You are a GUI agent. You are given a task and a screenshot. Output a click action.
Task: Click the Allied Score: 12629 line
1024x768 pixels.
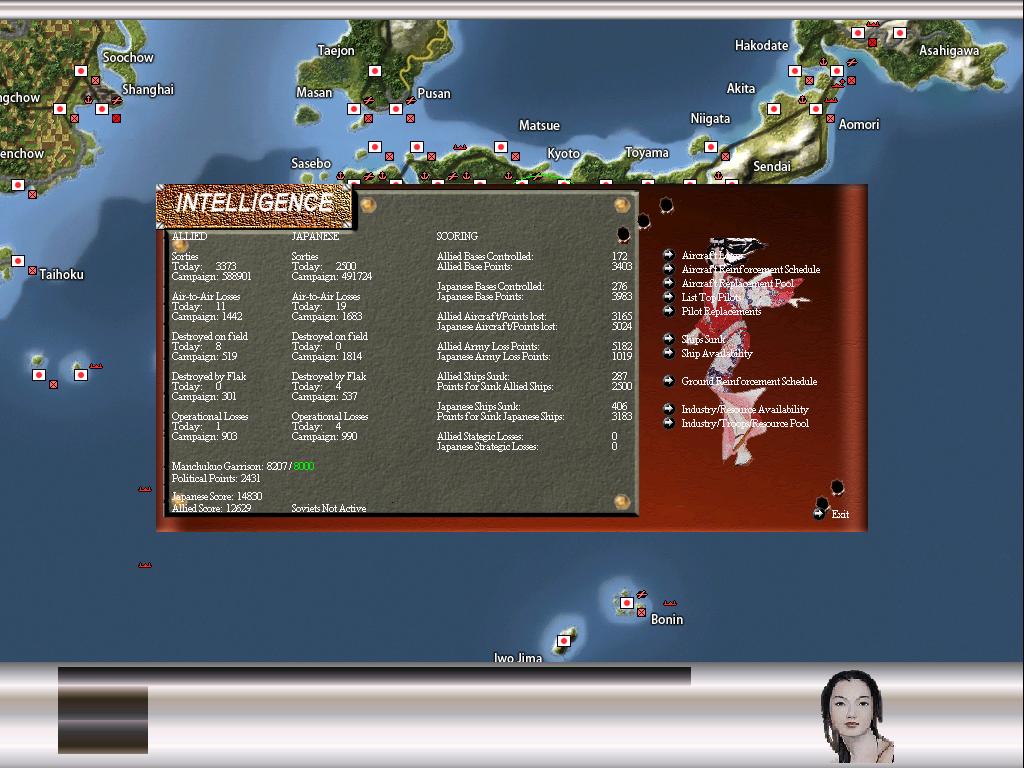tap(212, 508)
